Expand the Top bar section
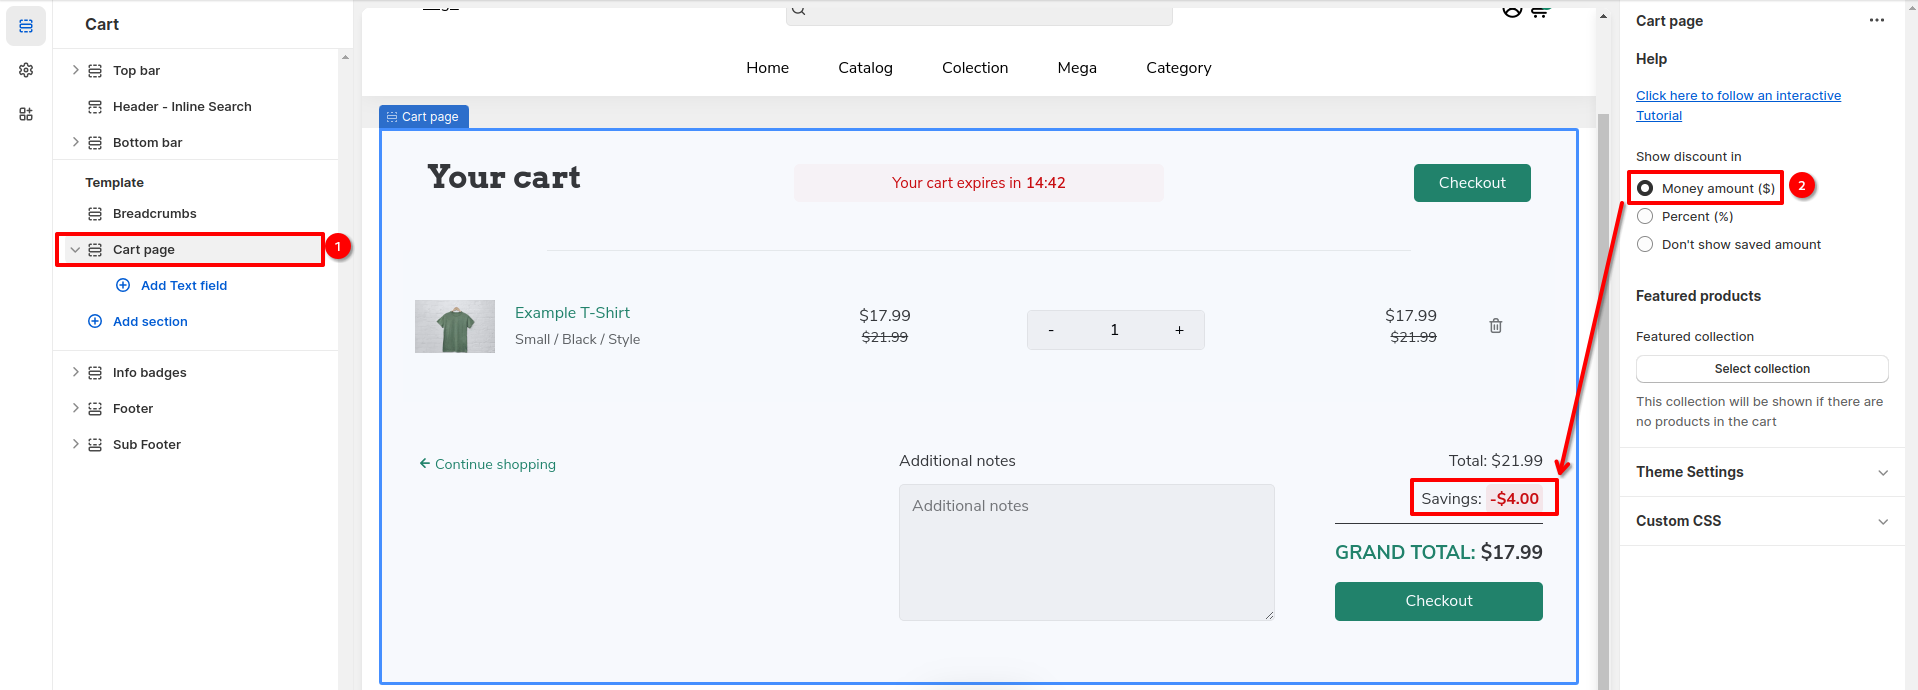 (x=75, y=70)
